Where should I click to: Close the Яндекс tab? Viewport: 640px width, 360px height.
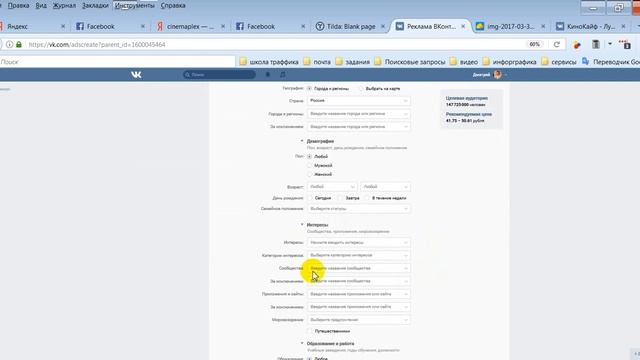(63, 27)
